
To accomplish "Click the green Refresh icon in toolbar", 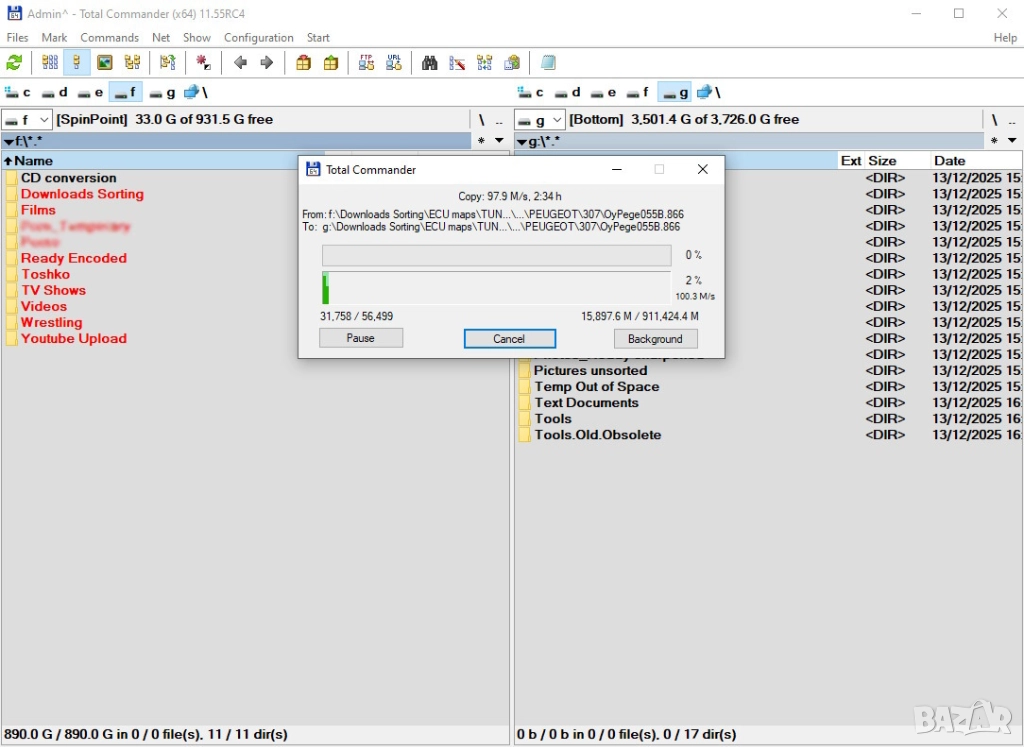I will pos(14,63).
